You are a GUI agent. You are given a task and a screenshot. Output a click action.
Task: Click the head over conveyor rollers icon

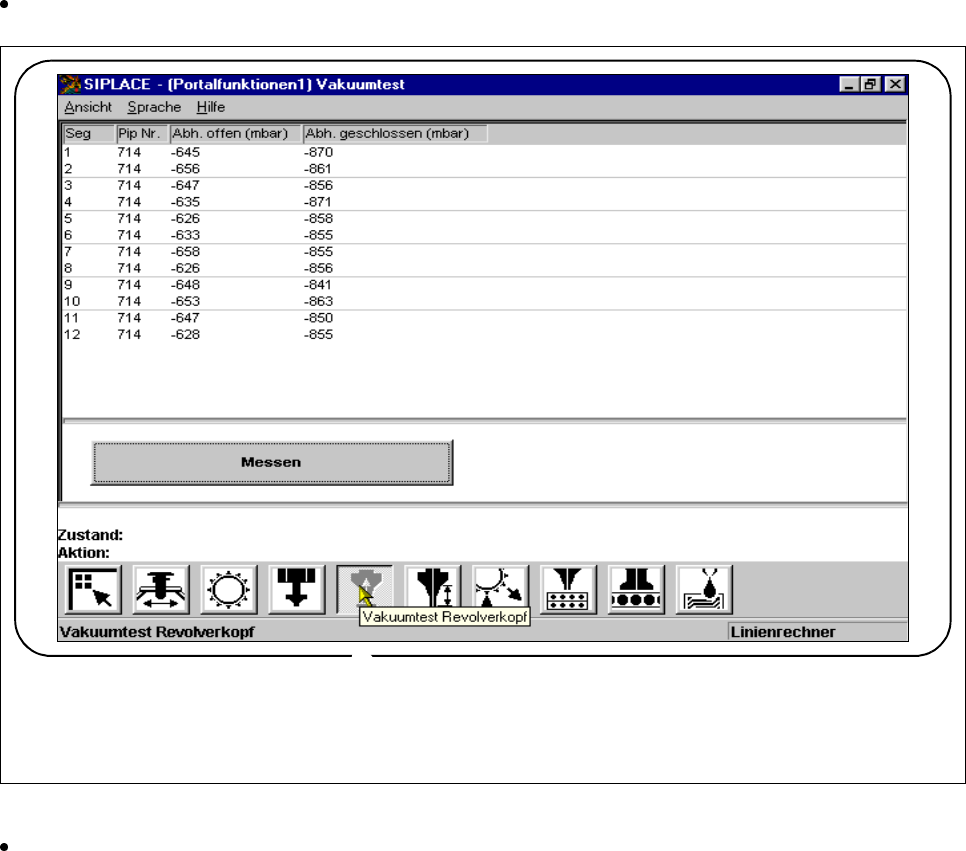point(636,590)
